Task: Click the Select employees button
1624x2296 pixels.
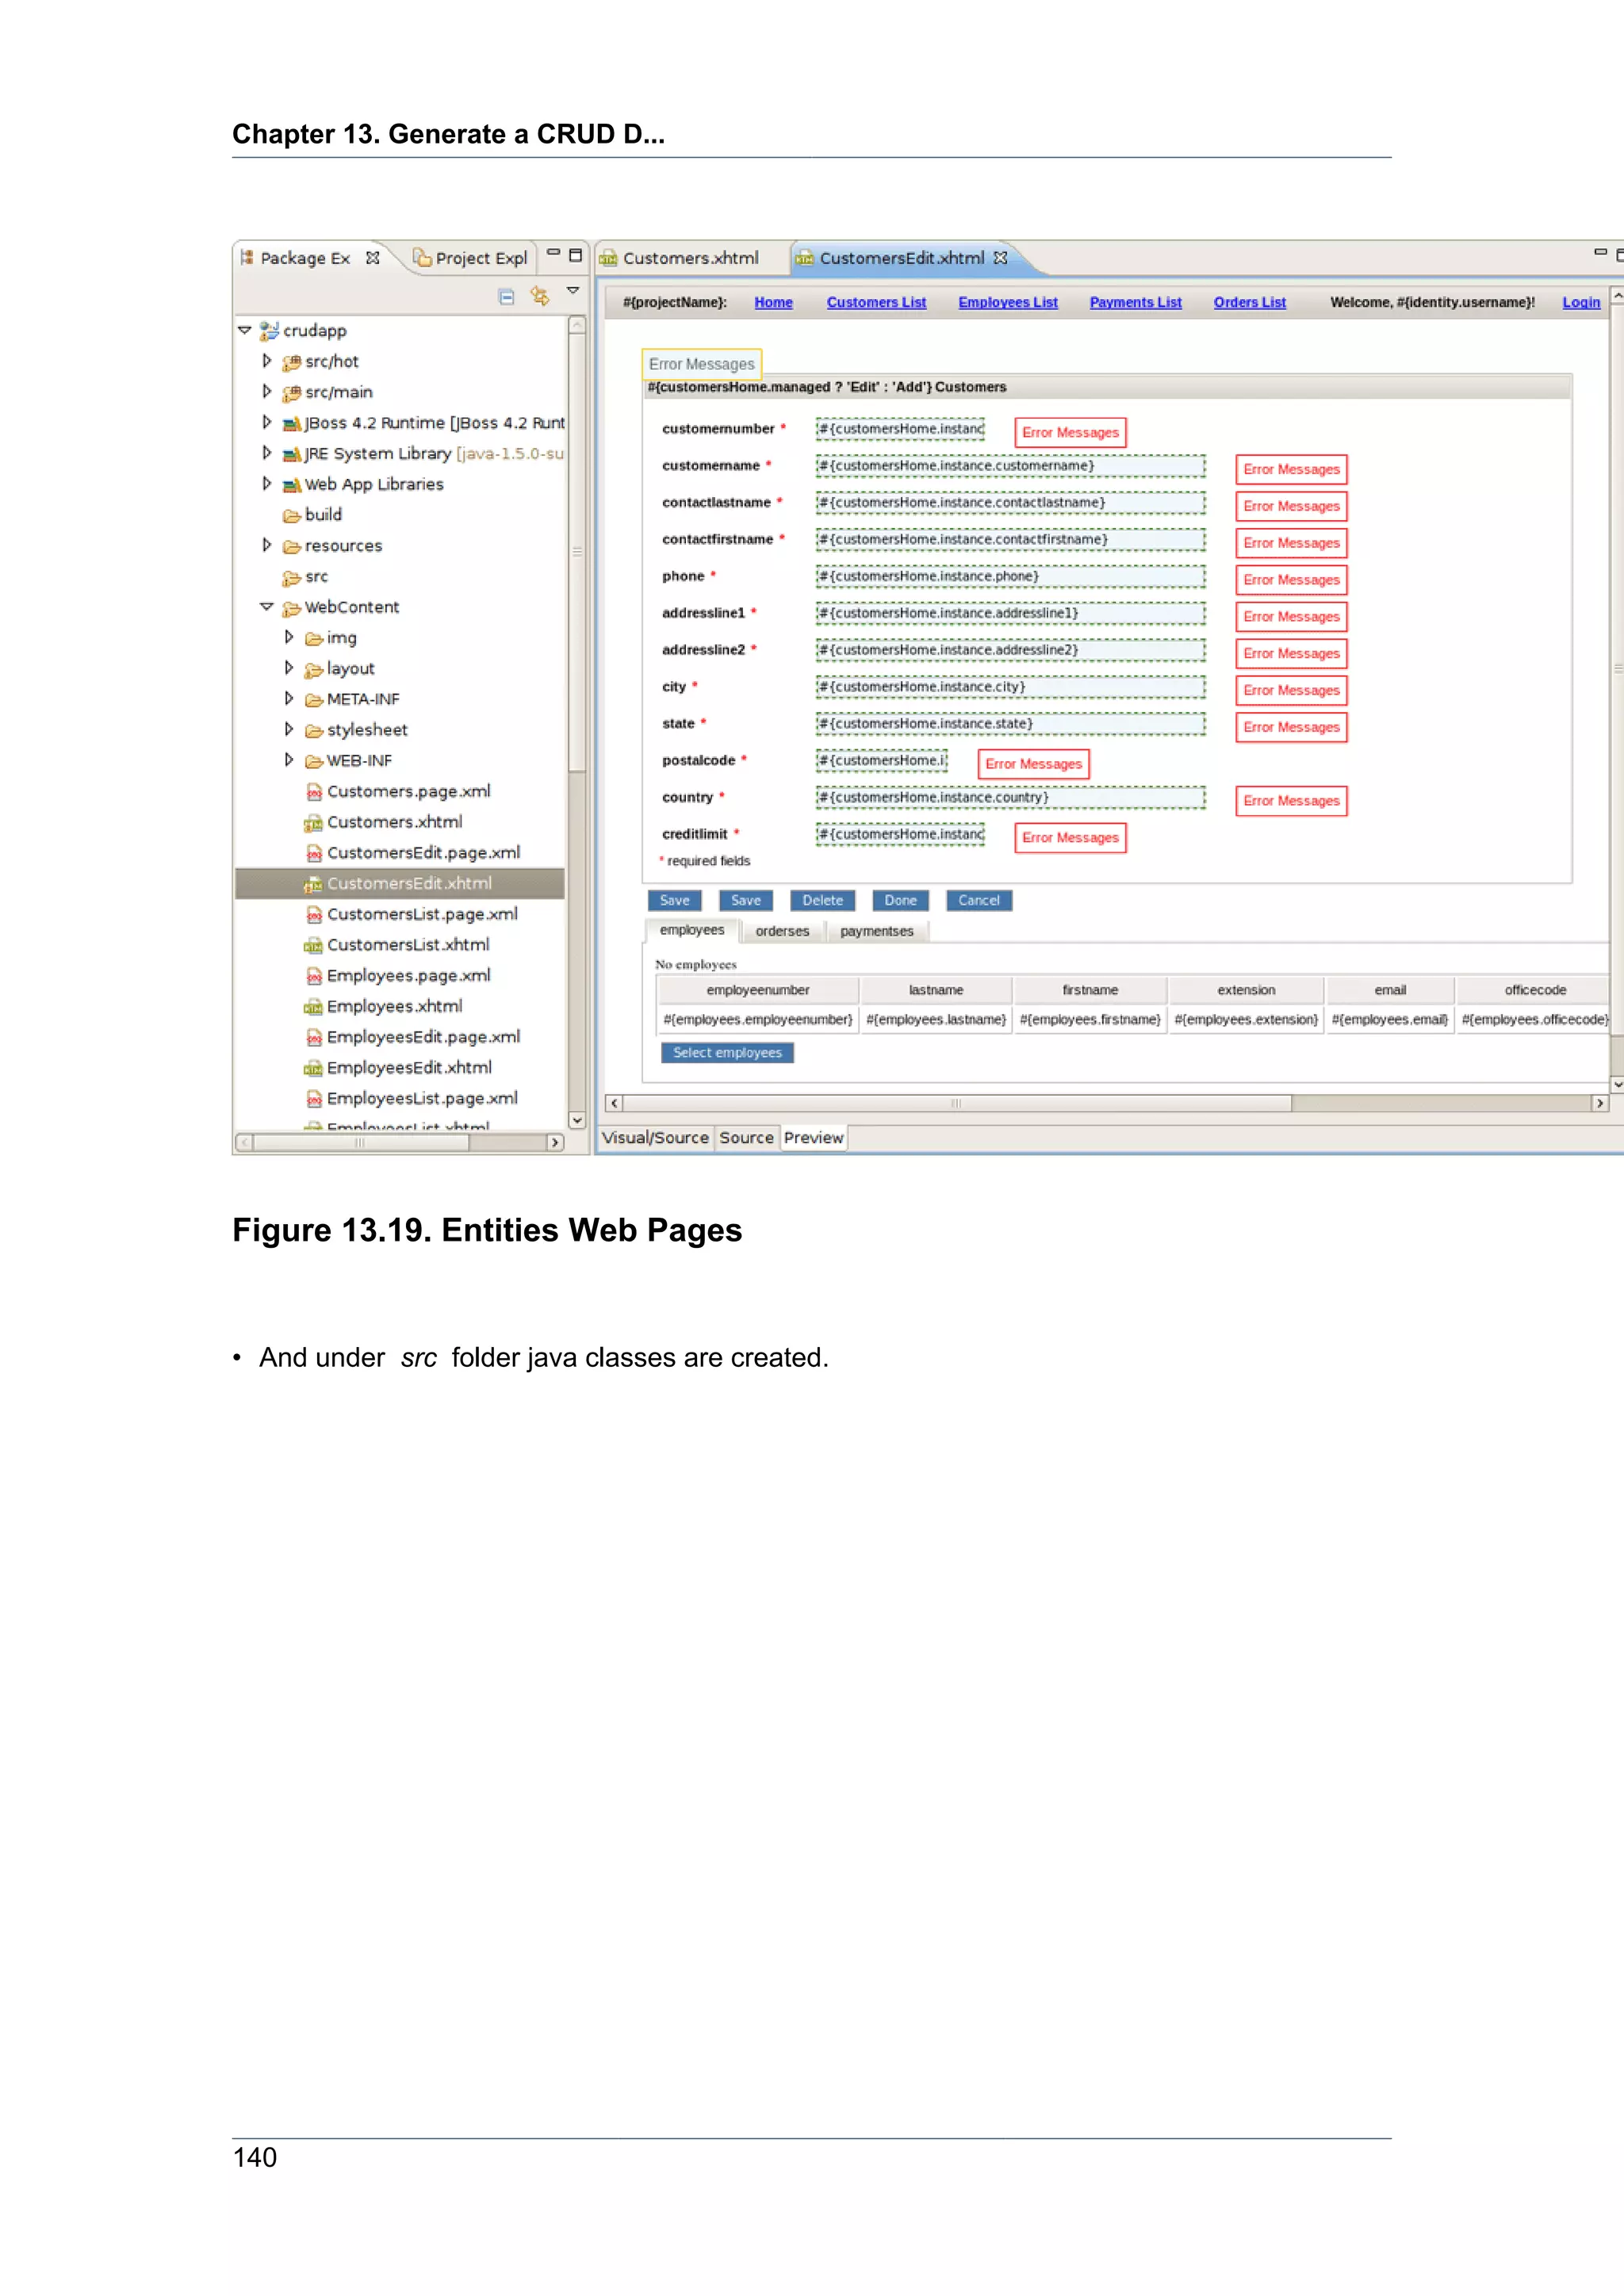Action: click(727, 1053)
